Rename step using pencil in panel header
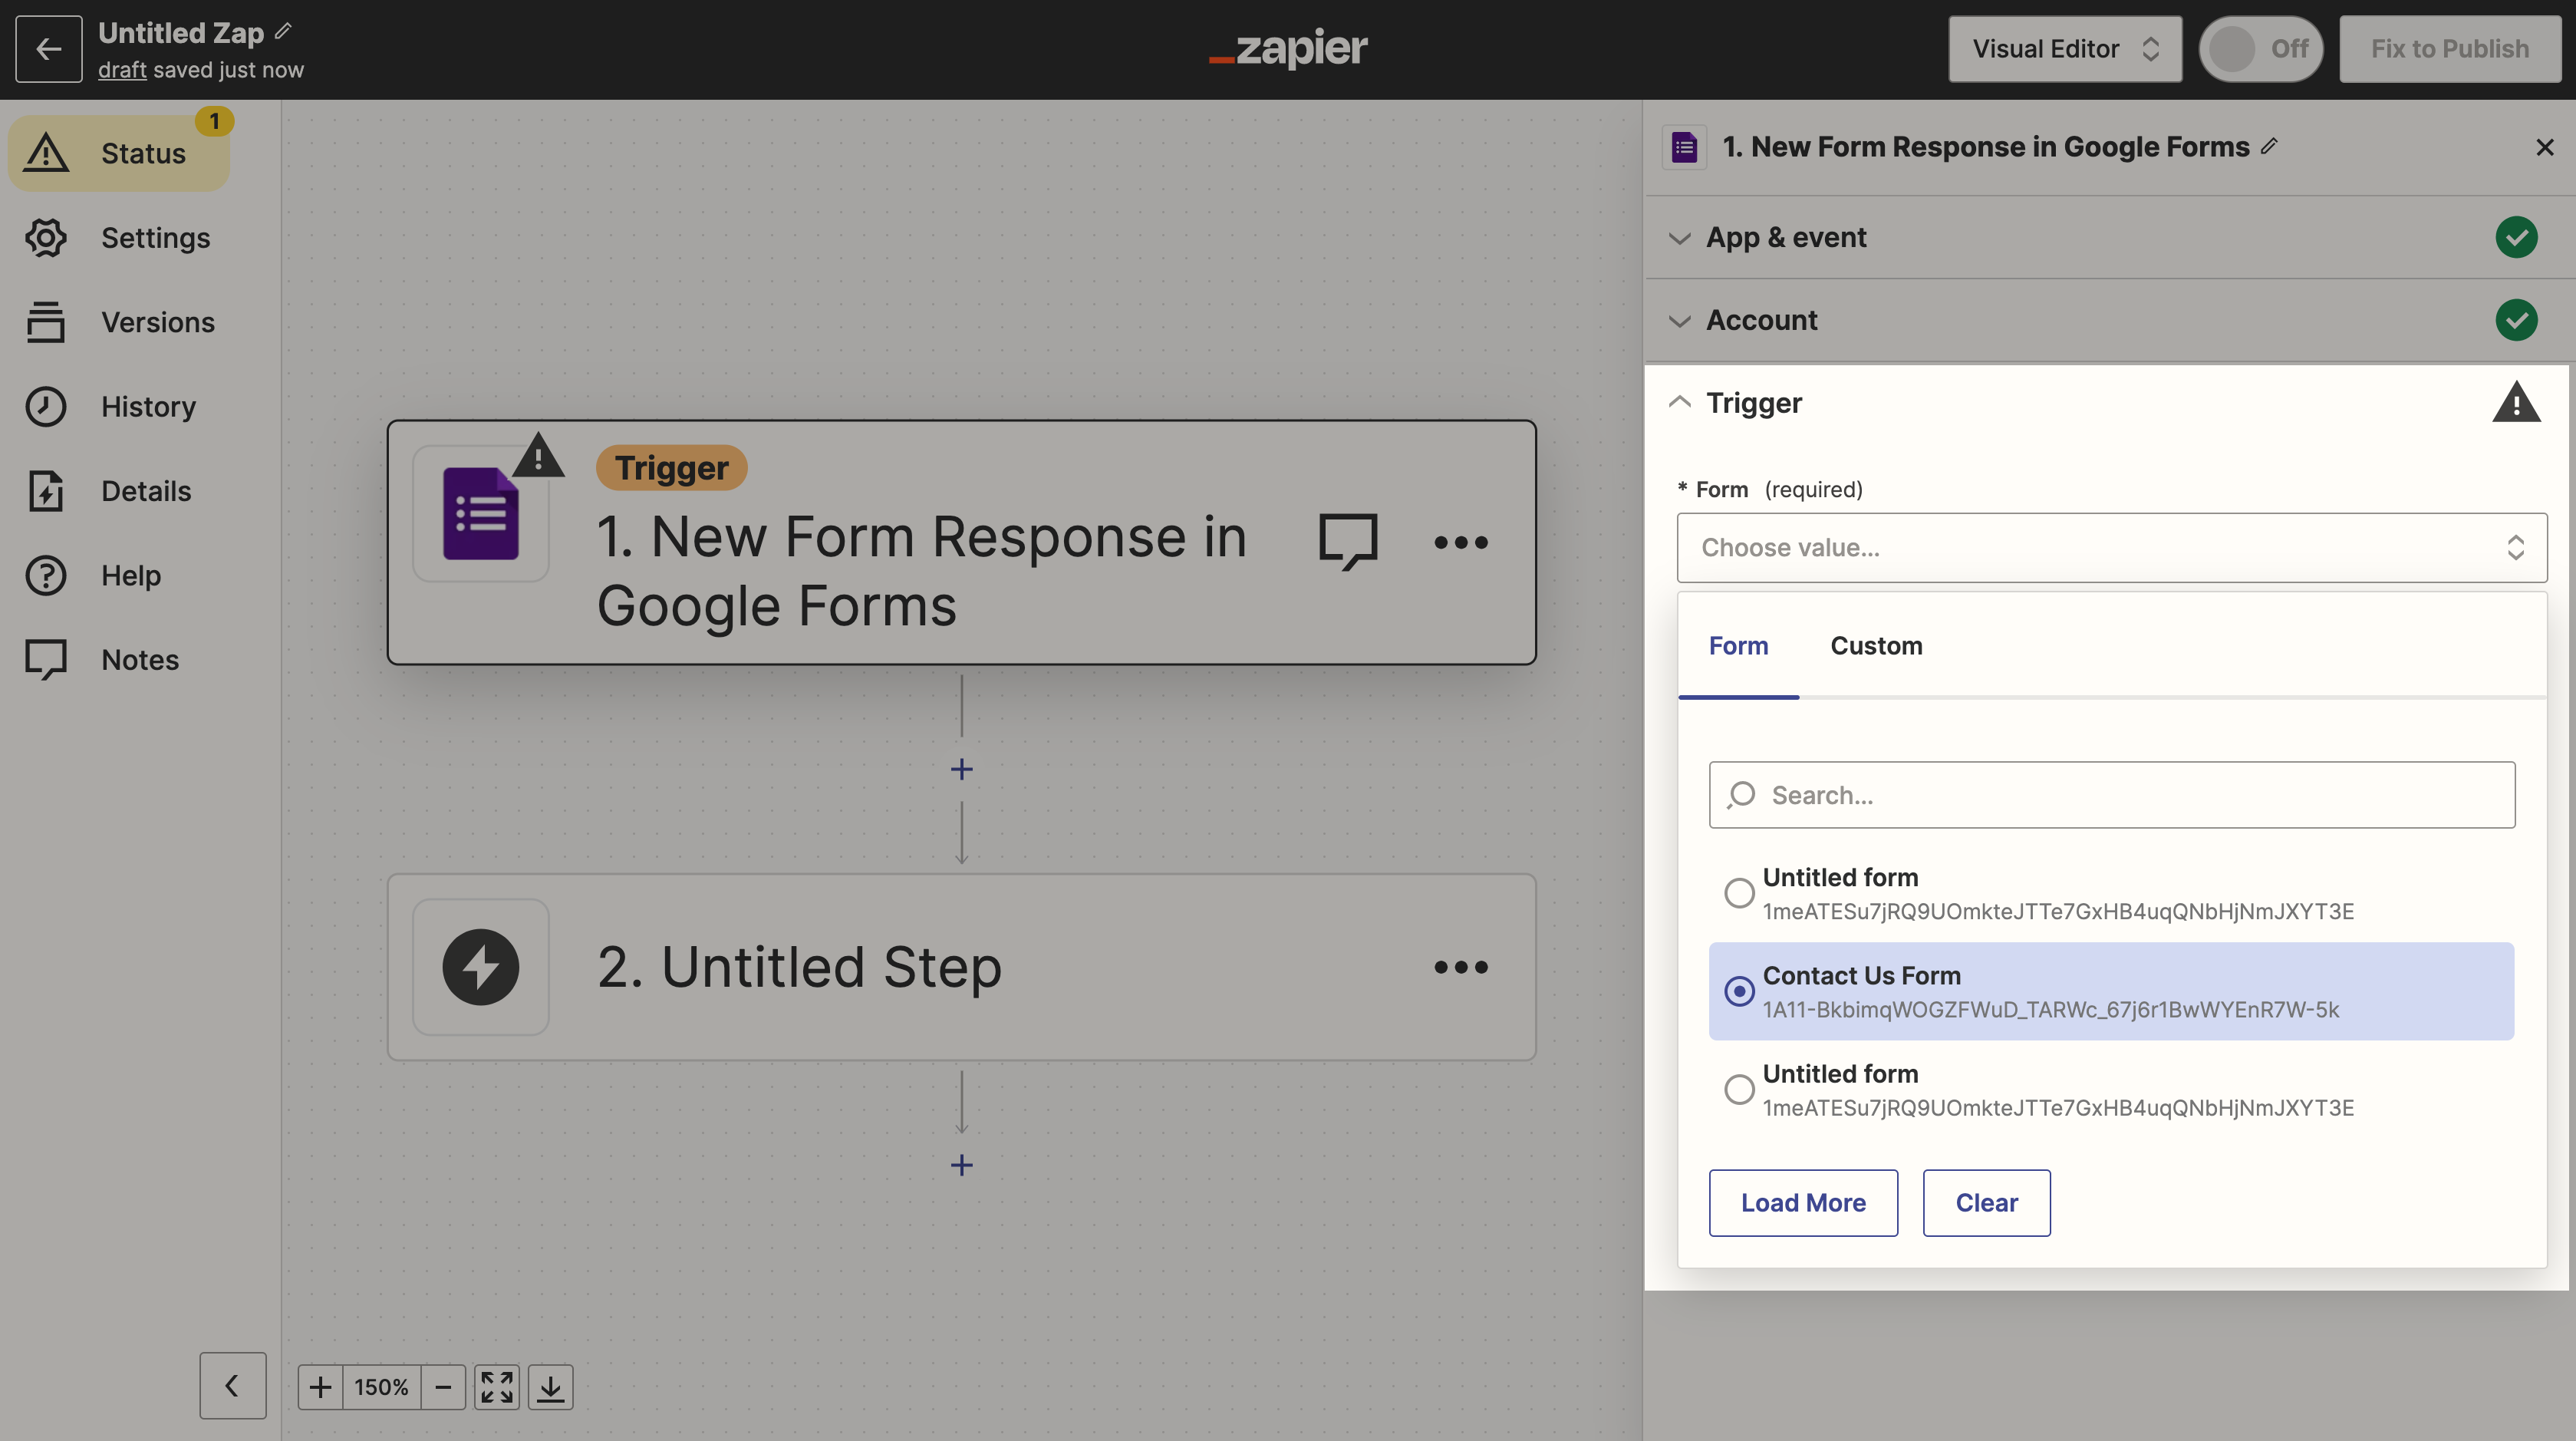 (2269, 146)
